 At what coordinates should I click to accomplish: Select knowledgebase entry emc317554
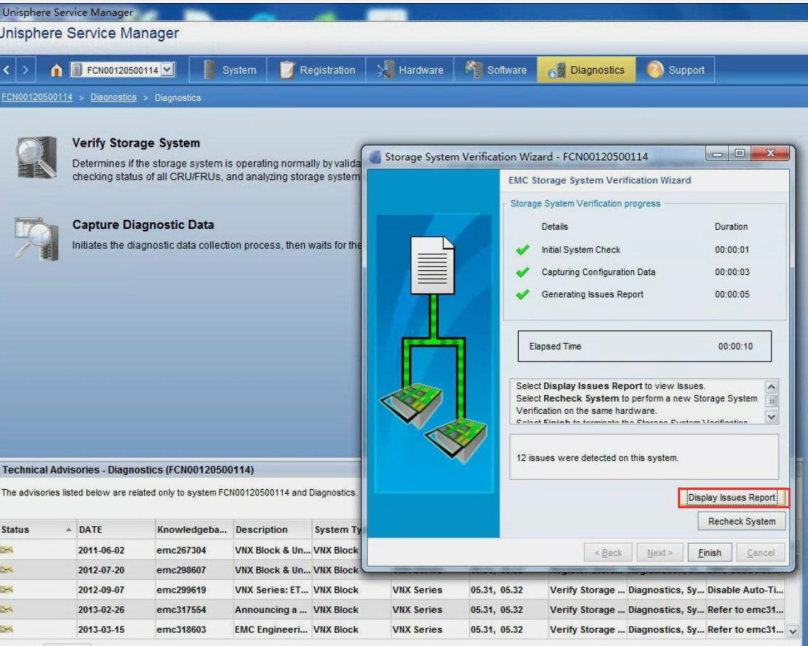click(181, 610)
